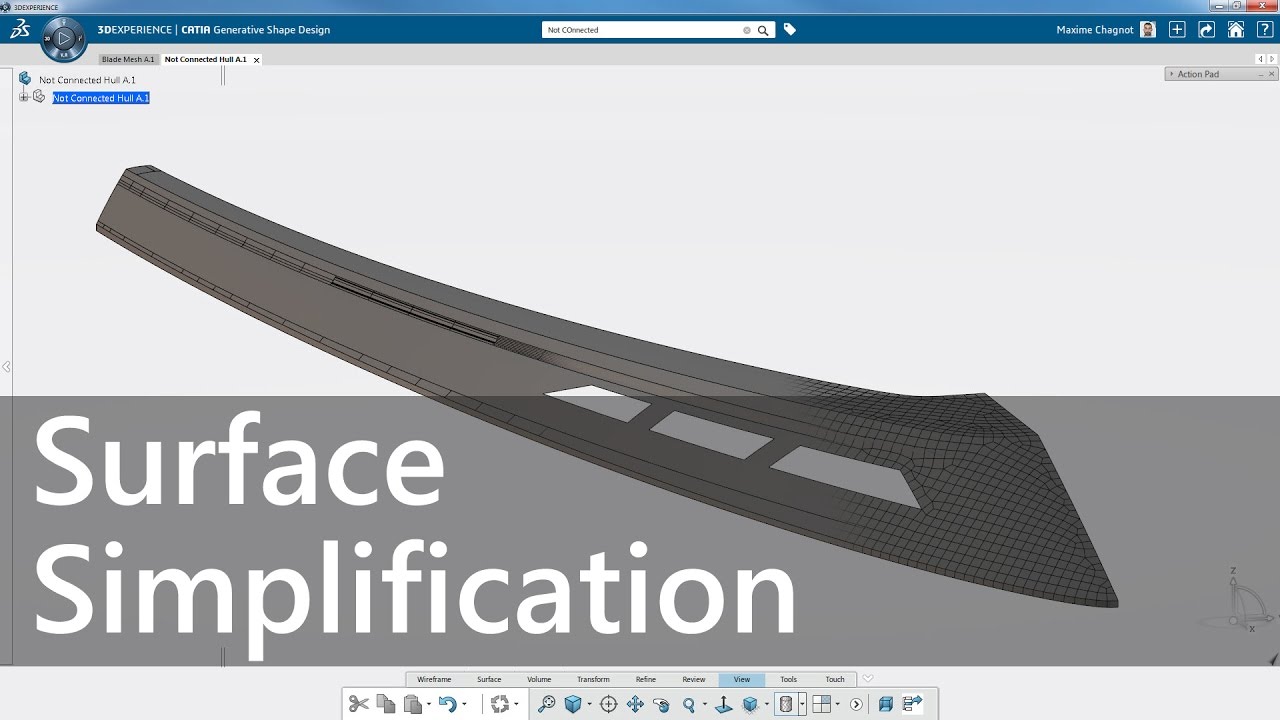Image resolution: width=1280 pixels, height=720 pixels.
Task: Select the Pan four-arrow icon
Action: (x=635, y=704)
